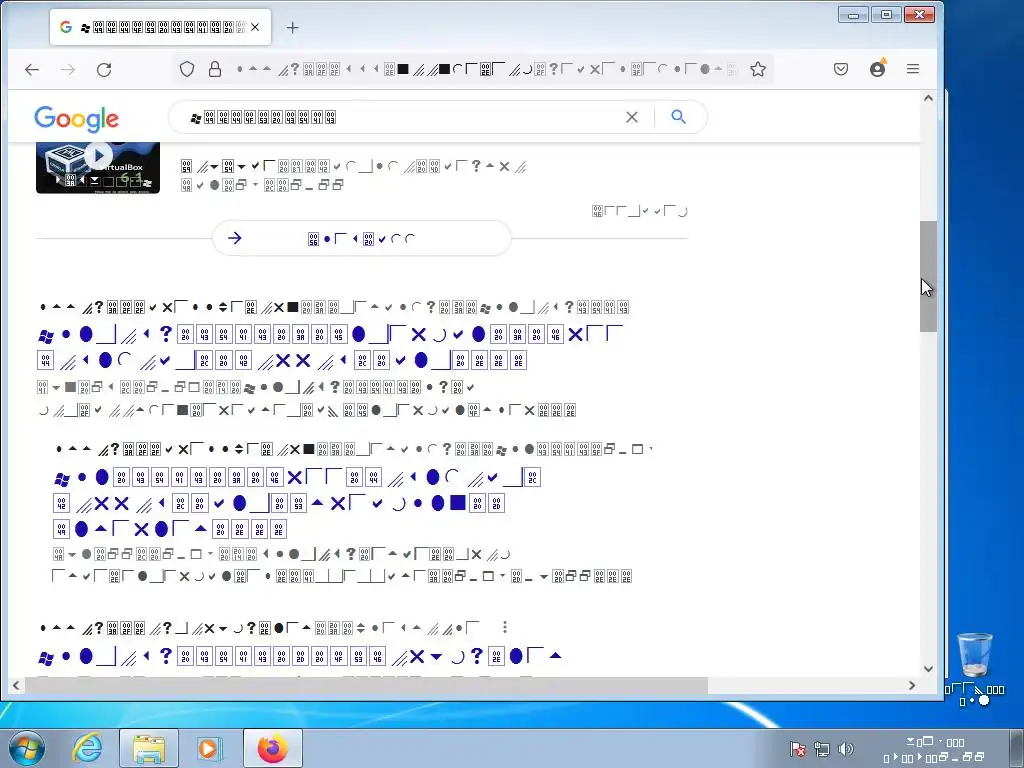Click the taskbar clock and date
Viewport: 1024px width, 768px height.
[935, 749]
